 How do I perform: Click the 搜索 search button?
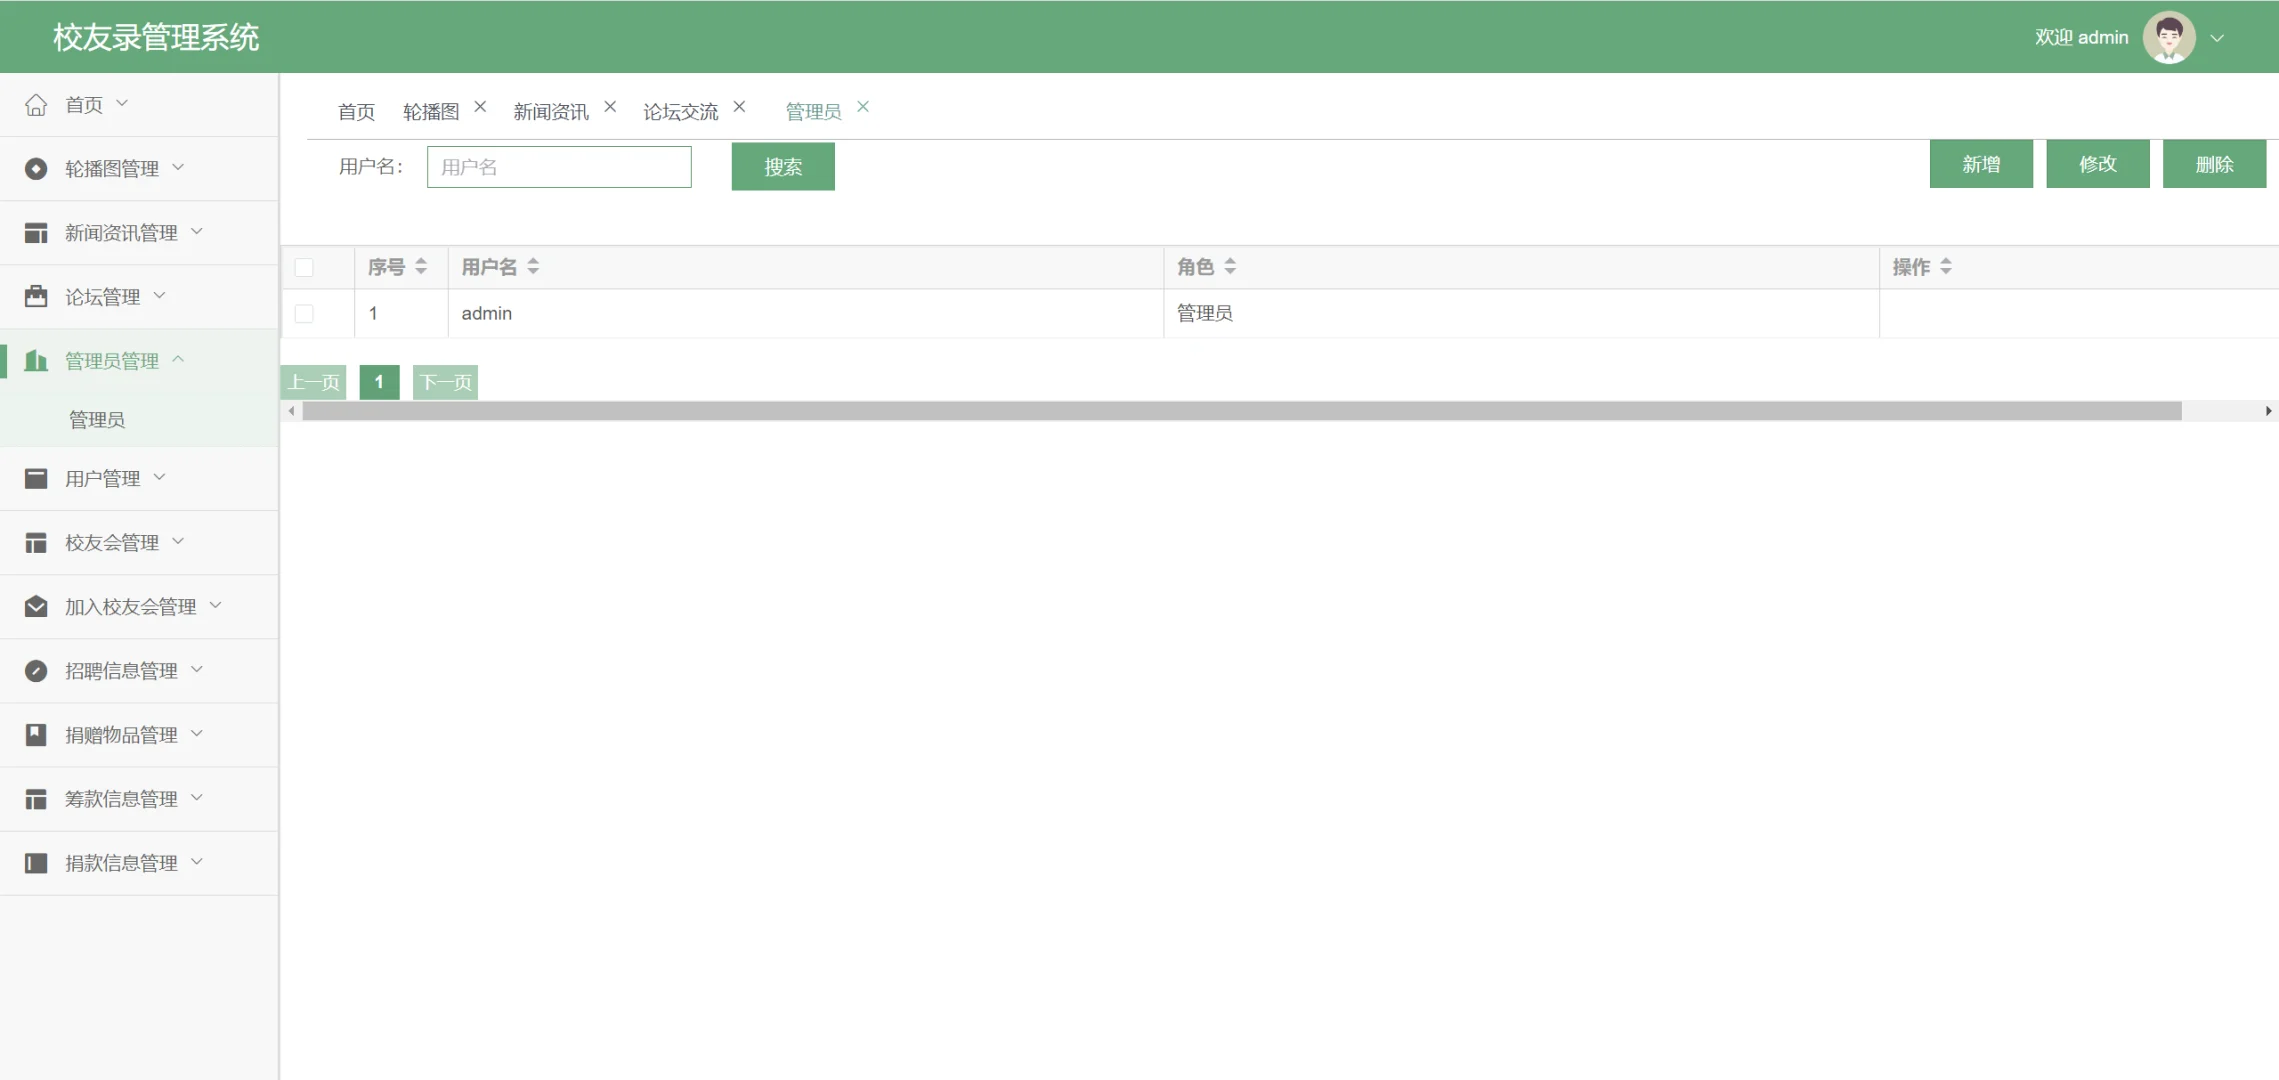coord(782,166)
